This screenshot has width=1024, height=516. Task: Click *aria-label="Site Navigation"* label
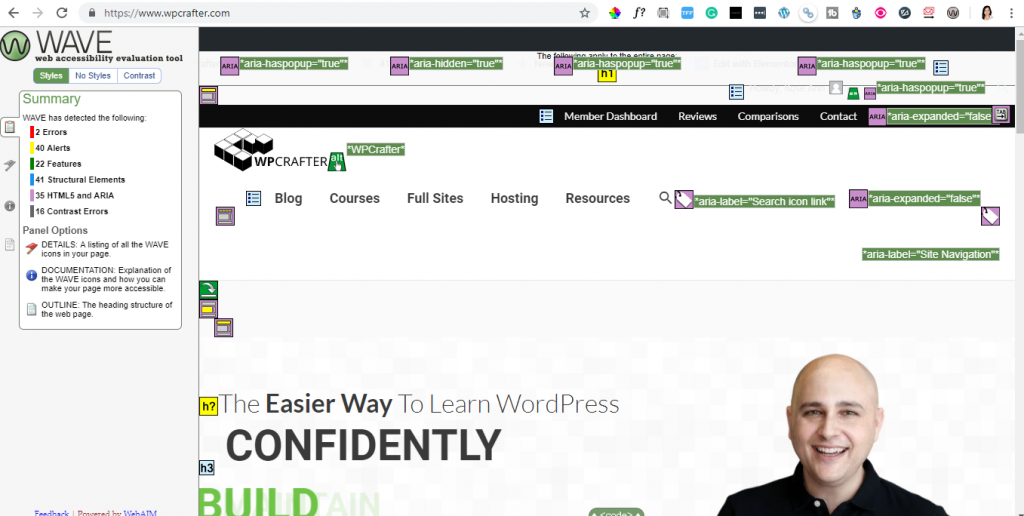(x=931, y=254)
